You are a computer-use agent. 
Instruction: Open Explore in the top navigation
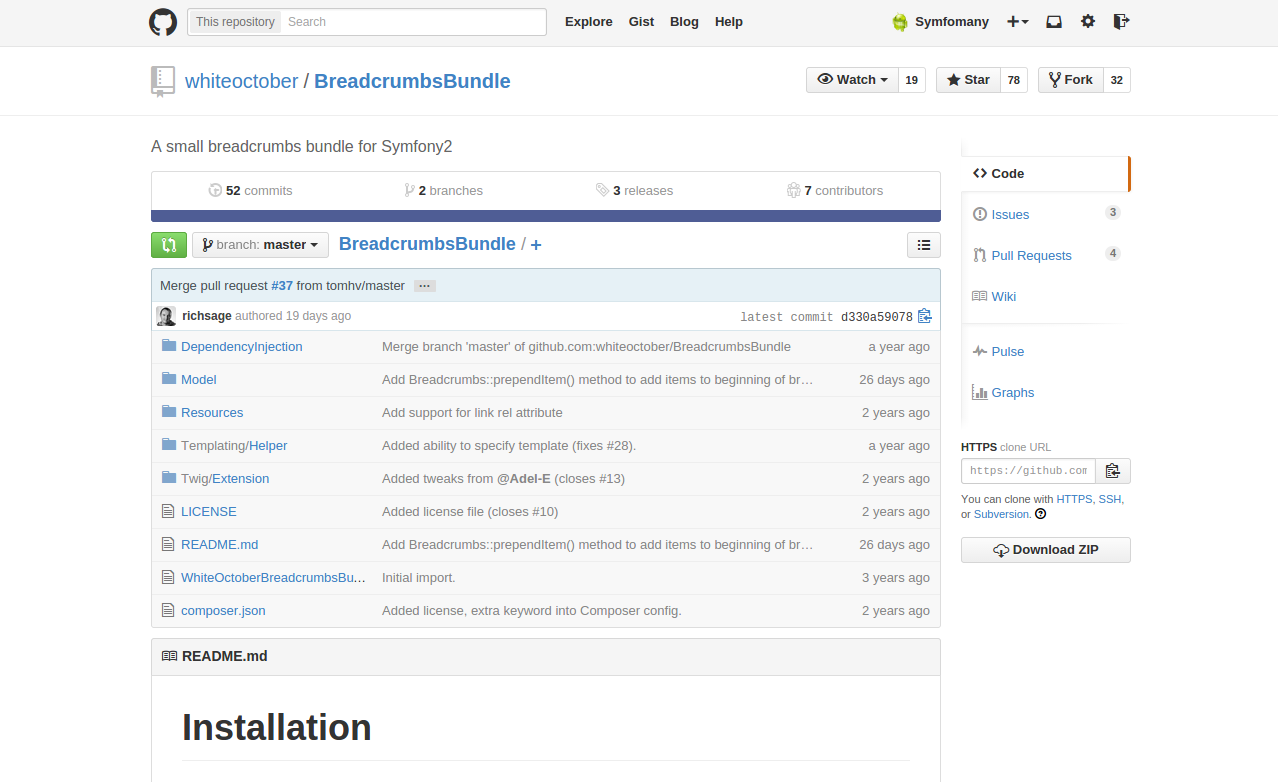point(589,22)
